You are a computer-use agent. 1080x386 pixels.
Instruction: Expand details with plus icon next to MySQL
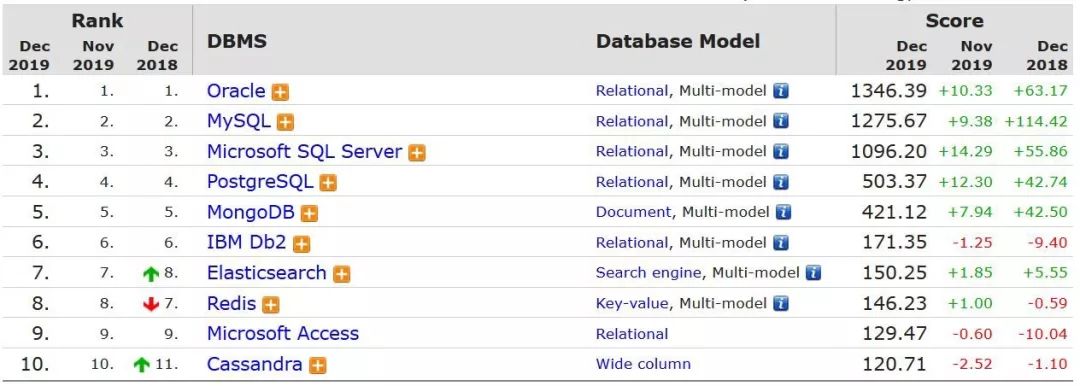pyautogui.click(x=285, y=123)
